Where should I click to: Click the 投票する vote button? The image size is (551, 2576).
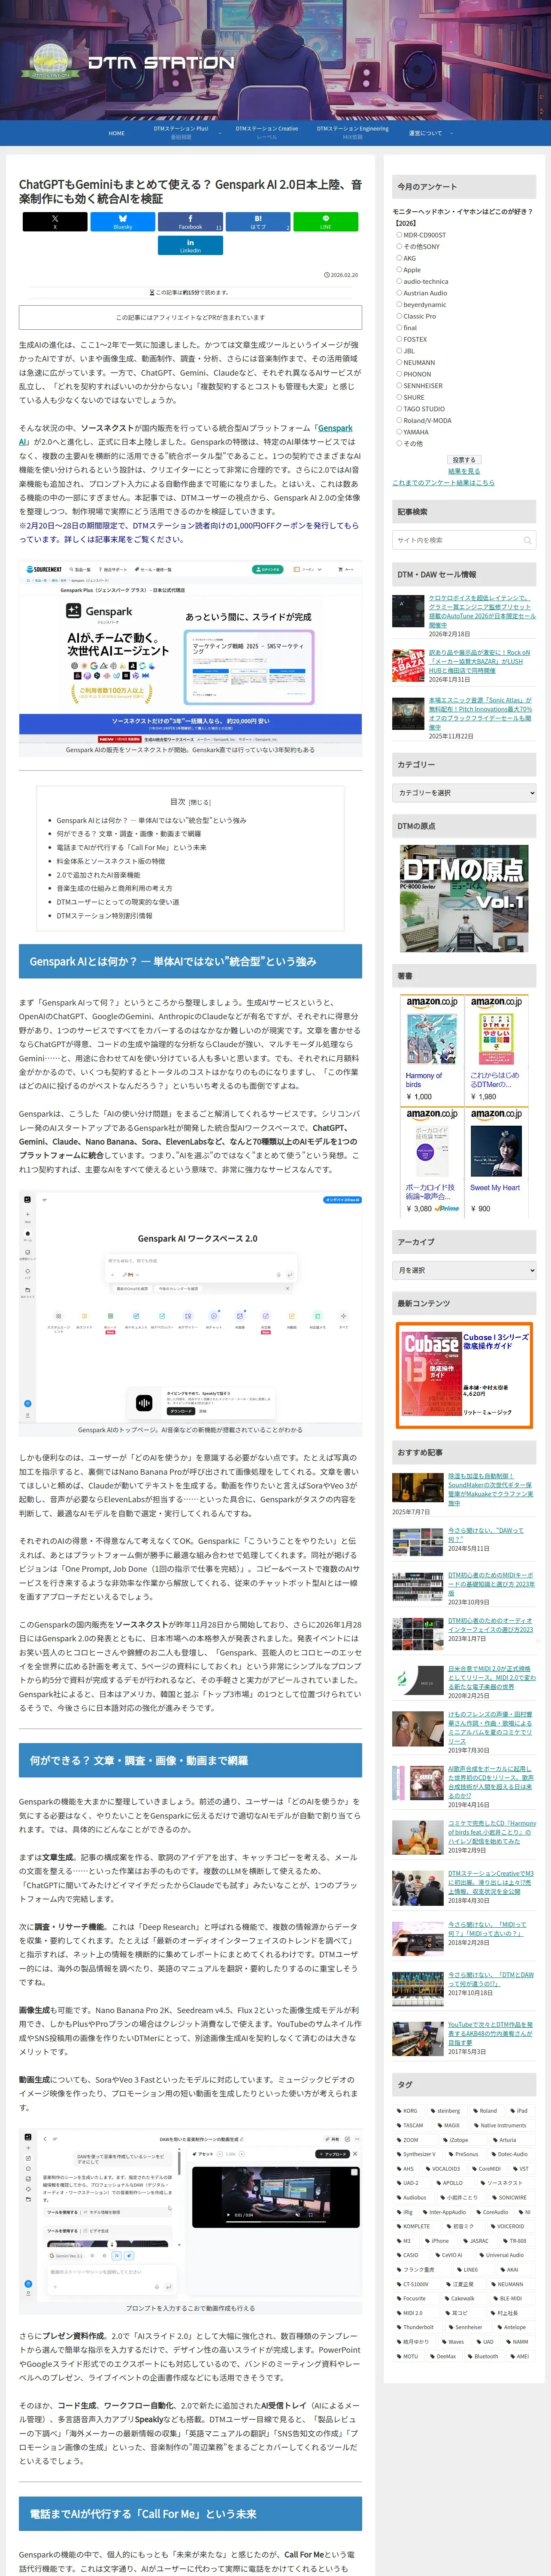coord(464,460)
